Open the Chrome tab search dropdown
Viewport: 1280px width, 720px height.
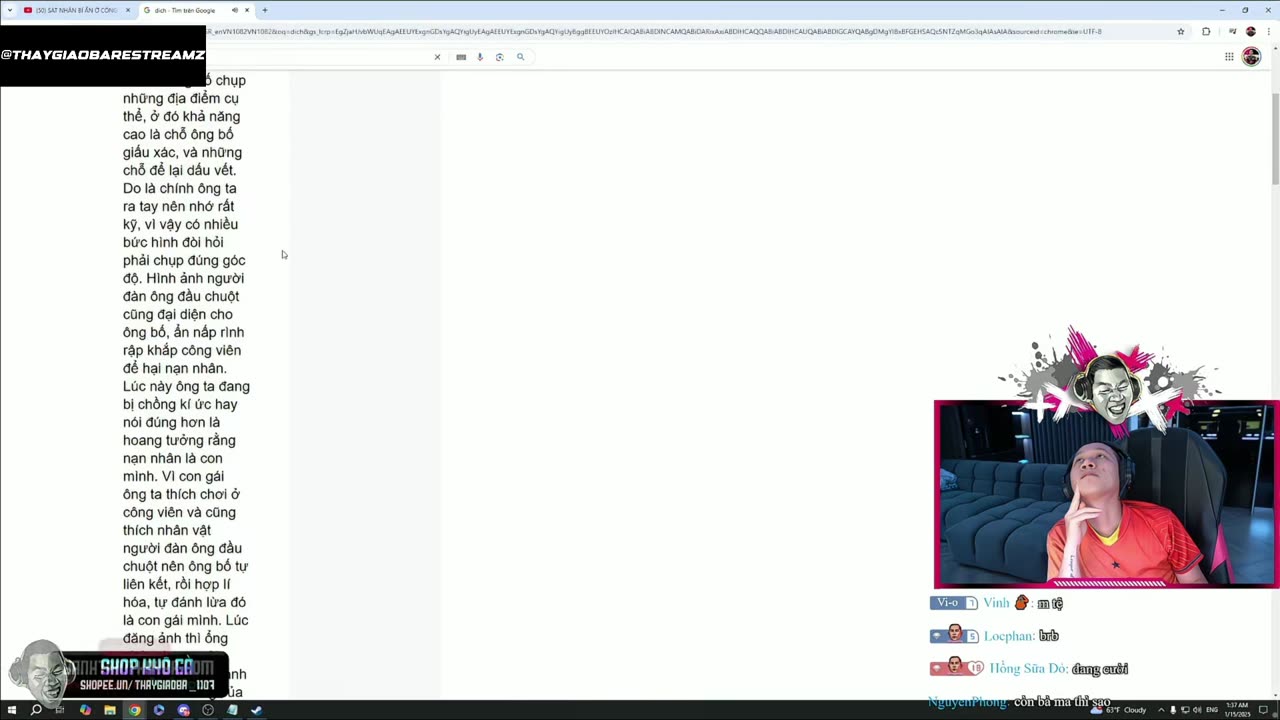(10, 10)
